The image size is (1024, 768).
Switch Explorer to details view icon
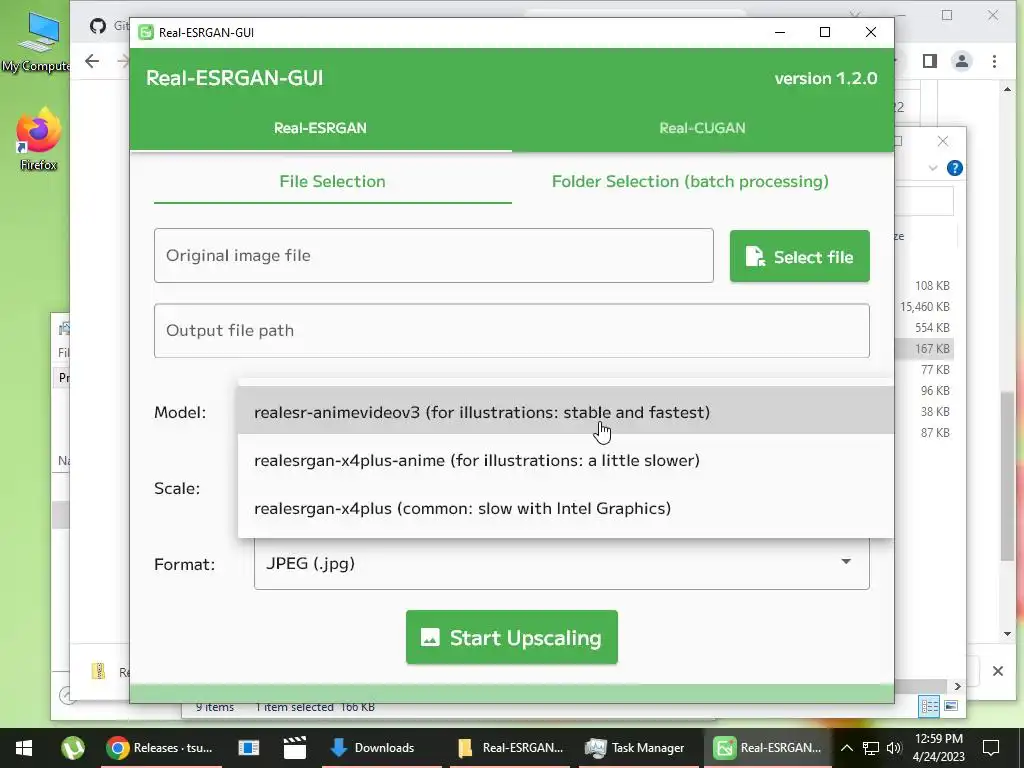[x=929, y=706]
